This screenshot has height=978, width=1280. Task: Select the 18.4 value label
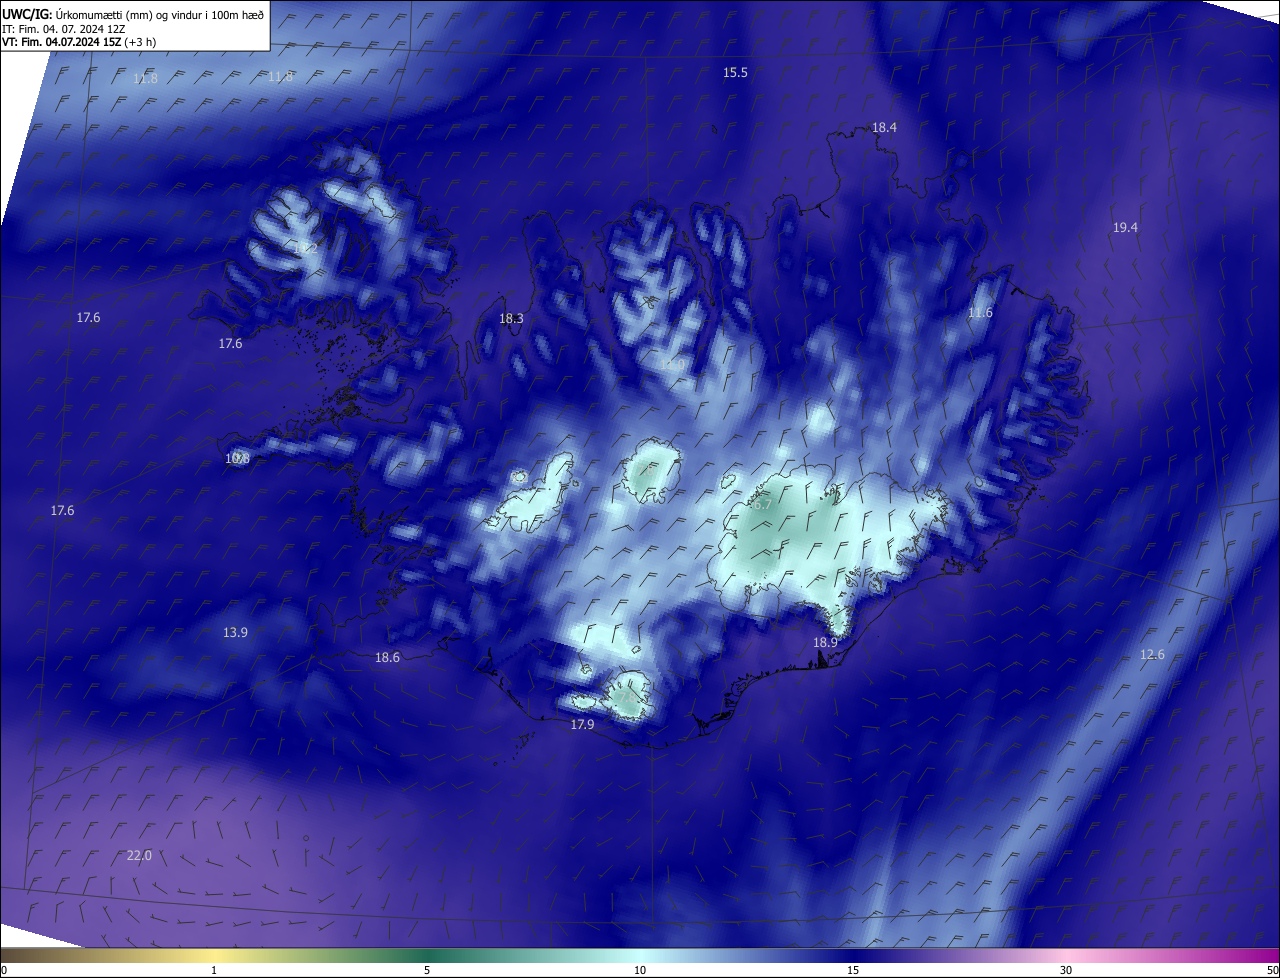tap(884, 128)
